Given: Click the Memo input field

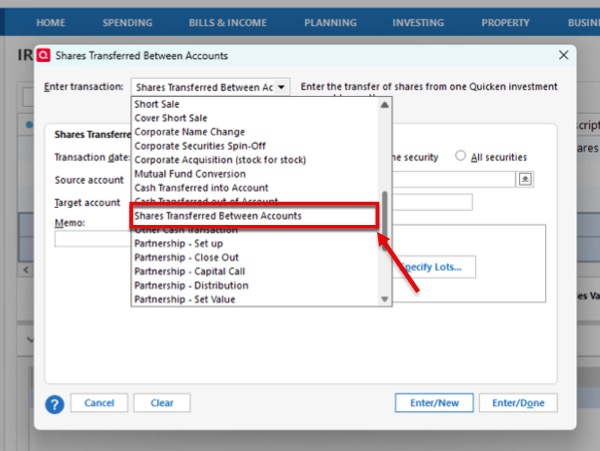Looking at the screenshot, I should (93, 240).
